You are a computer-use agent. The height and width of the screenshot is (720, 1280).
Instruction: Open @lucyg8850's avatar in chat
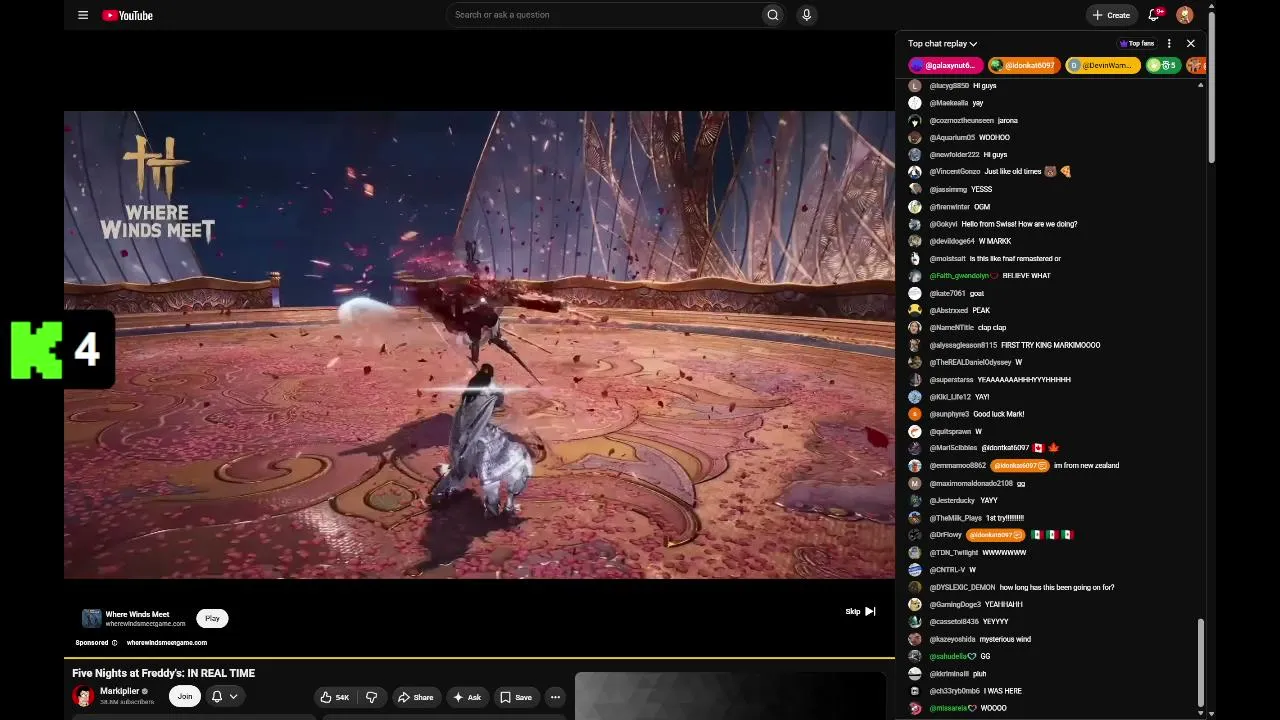tap(914, 86)
